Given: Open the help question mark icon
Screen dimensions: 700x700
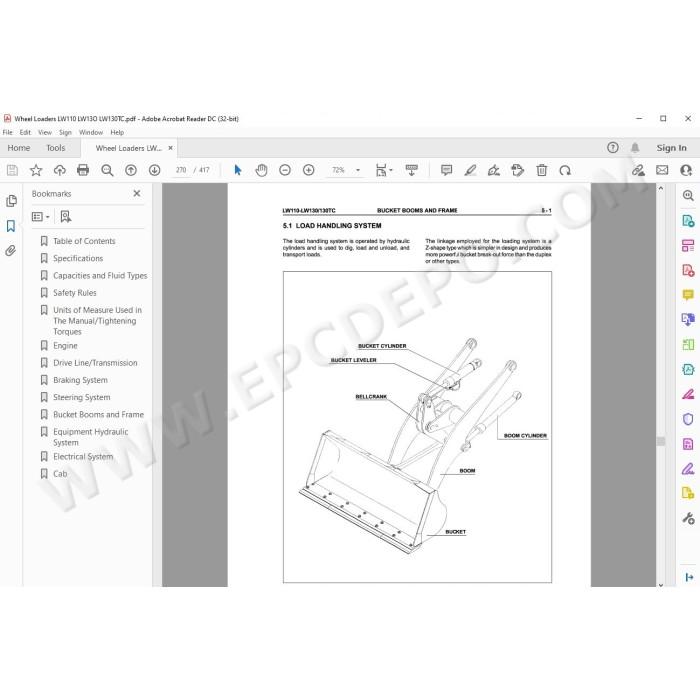Looking at the screenshot, I should pos(612,148).
